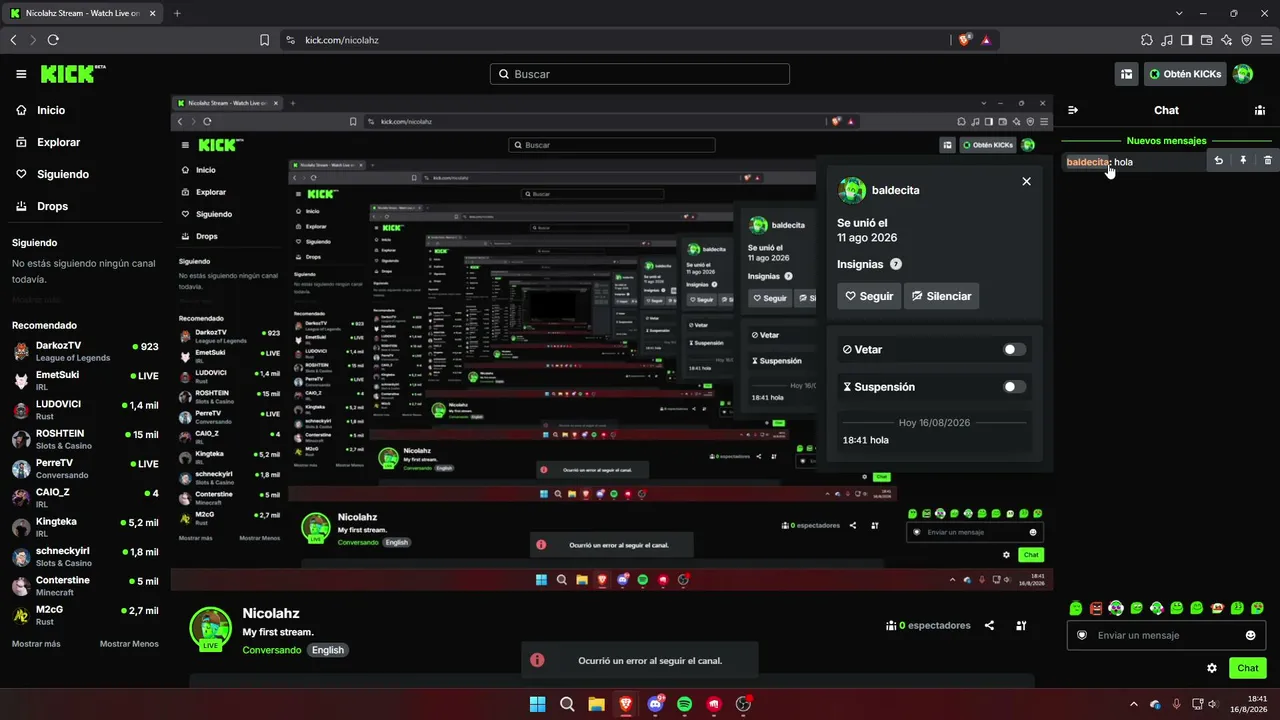The width and height of the screenshot is (1280, 720).
Task: Click Mostrar Menos under recommended channels
Action: point(129,643)
